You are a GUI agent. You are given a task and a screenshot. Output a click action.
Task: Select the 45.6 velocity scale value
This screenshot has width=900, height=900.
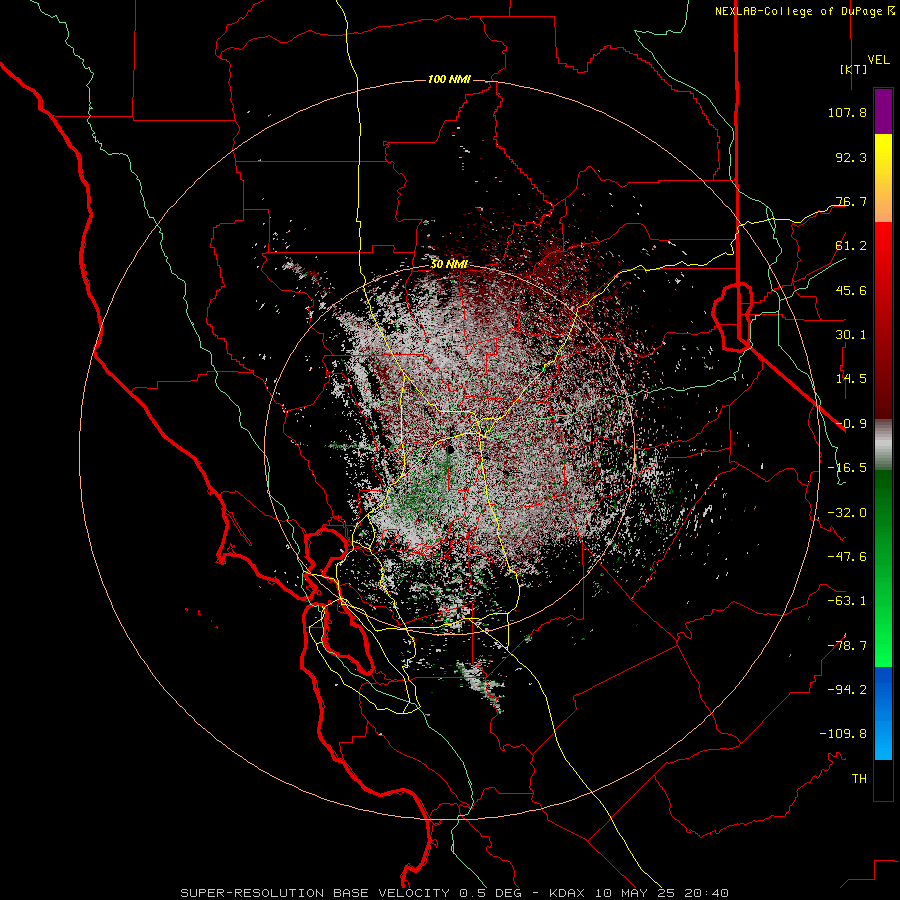tap(851, 290)
